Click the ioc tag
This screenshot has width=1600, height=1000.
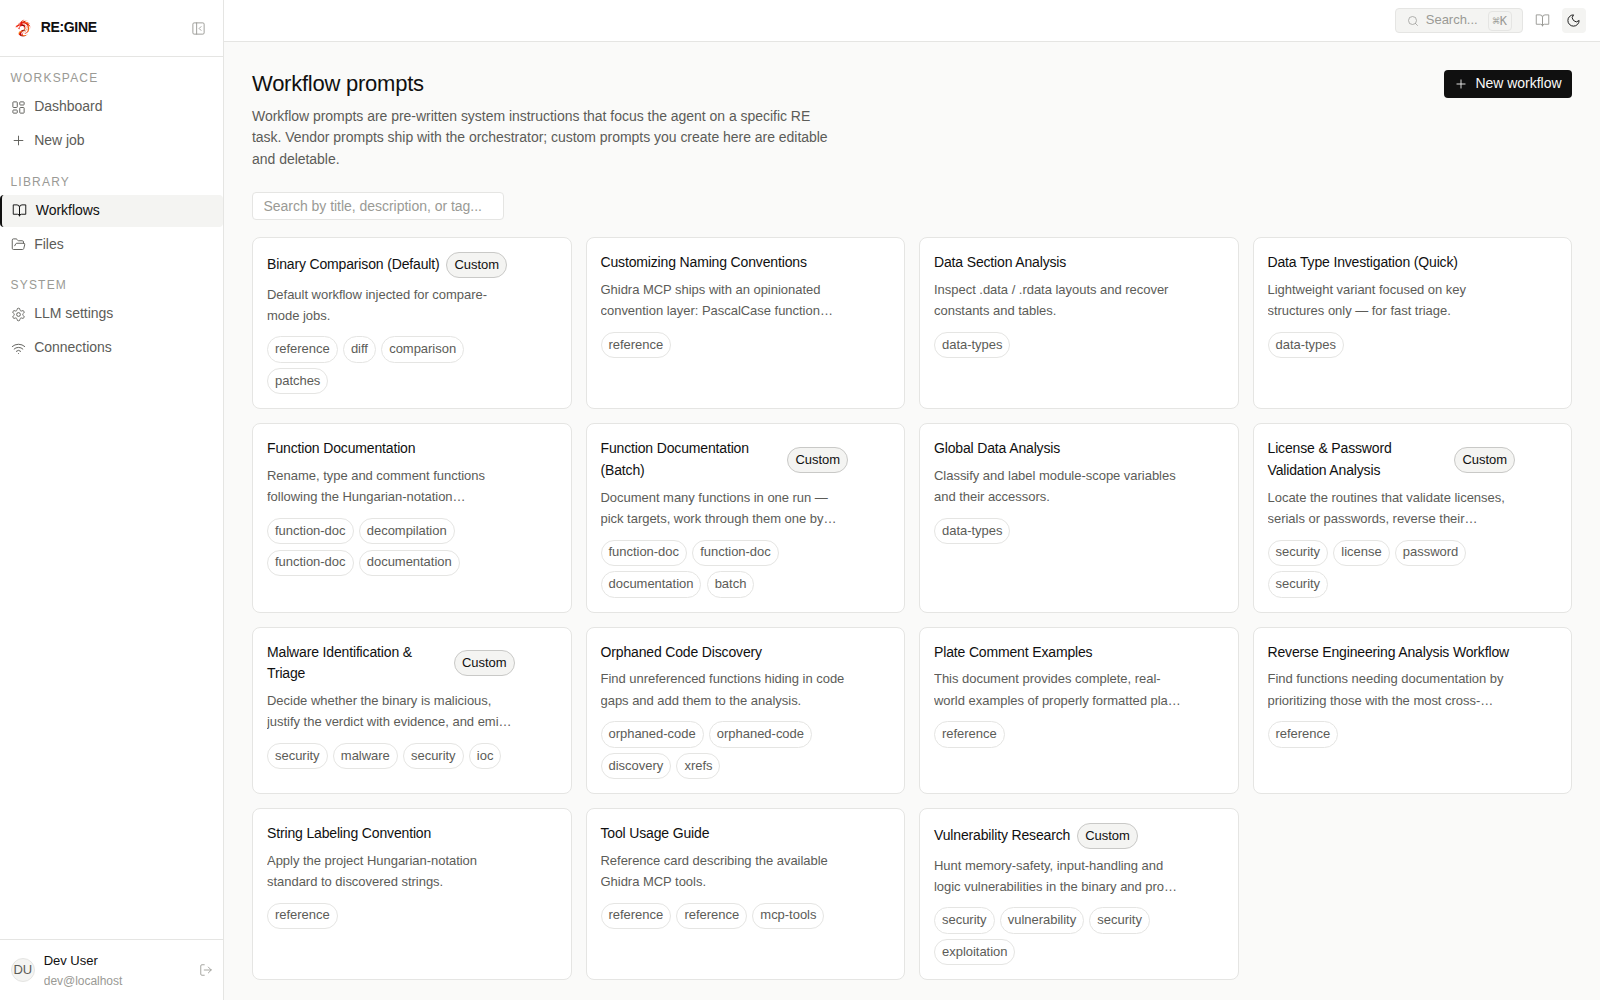[x=485, y=756]
